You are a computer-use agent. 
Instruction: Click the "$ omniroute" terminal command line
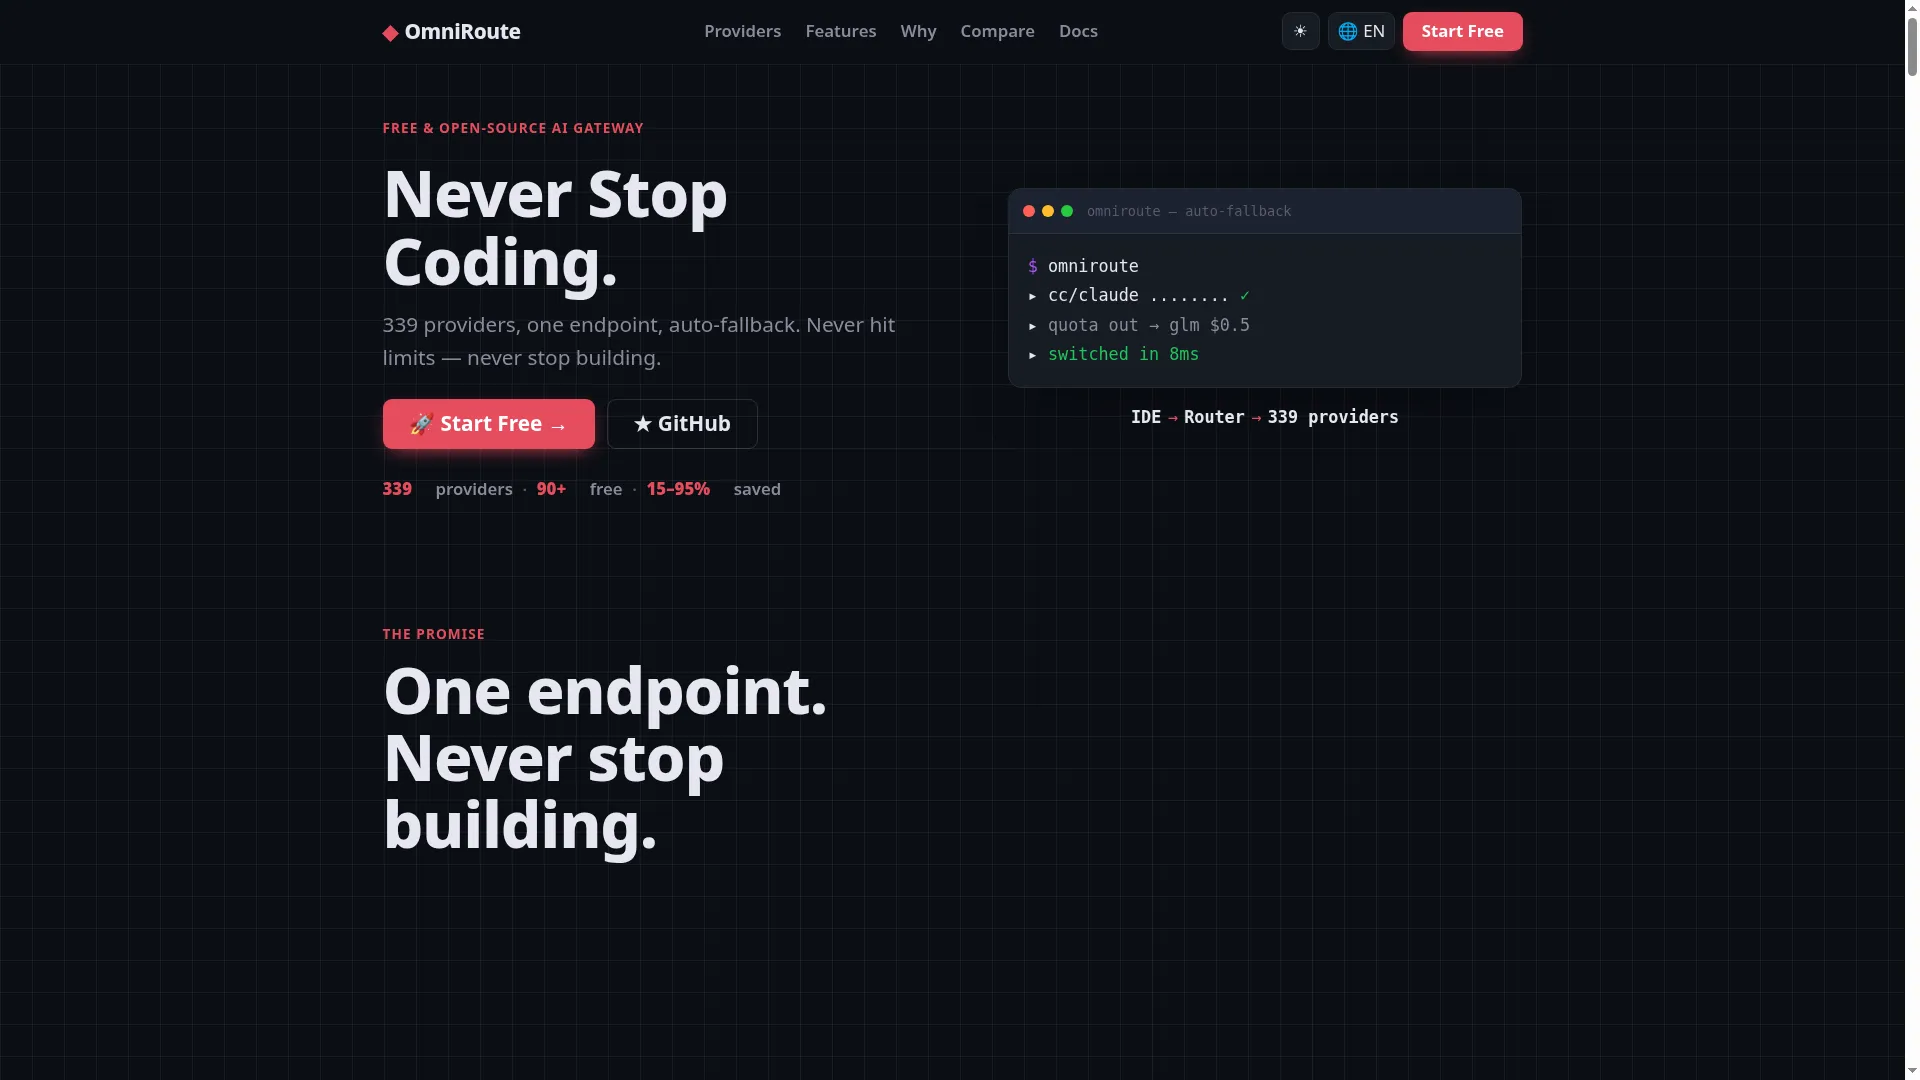pos(1083,266)
